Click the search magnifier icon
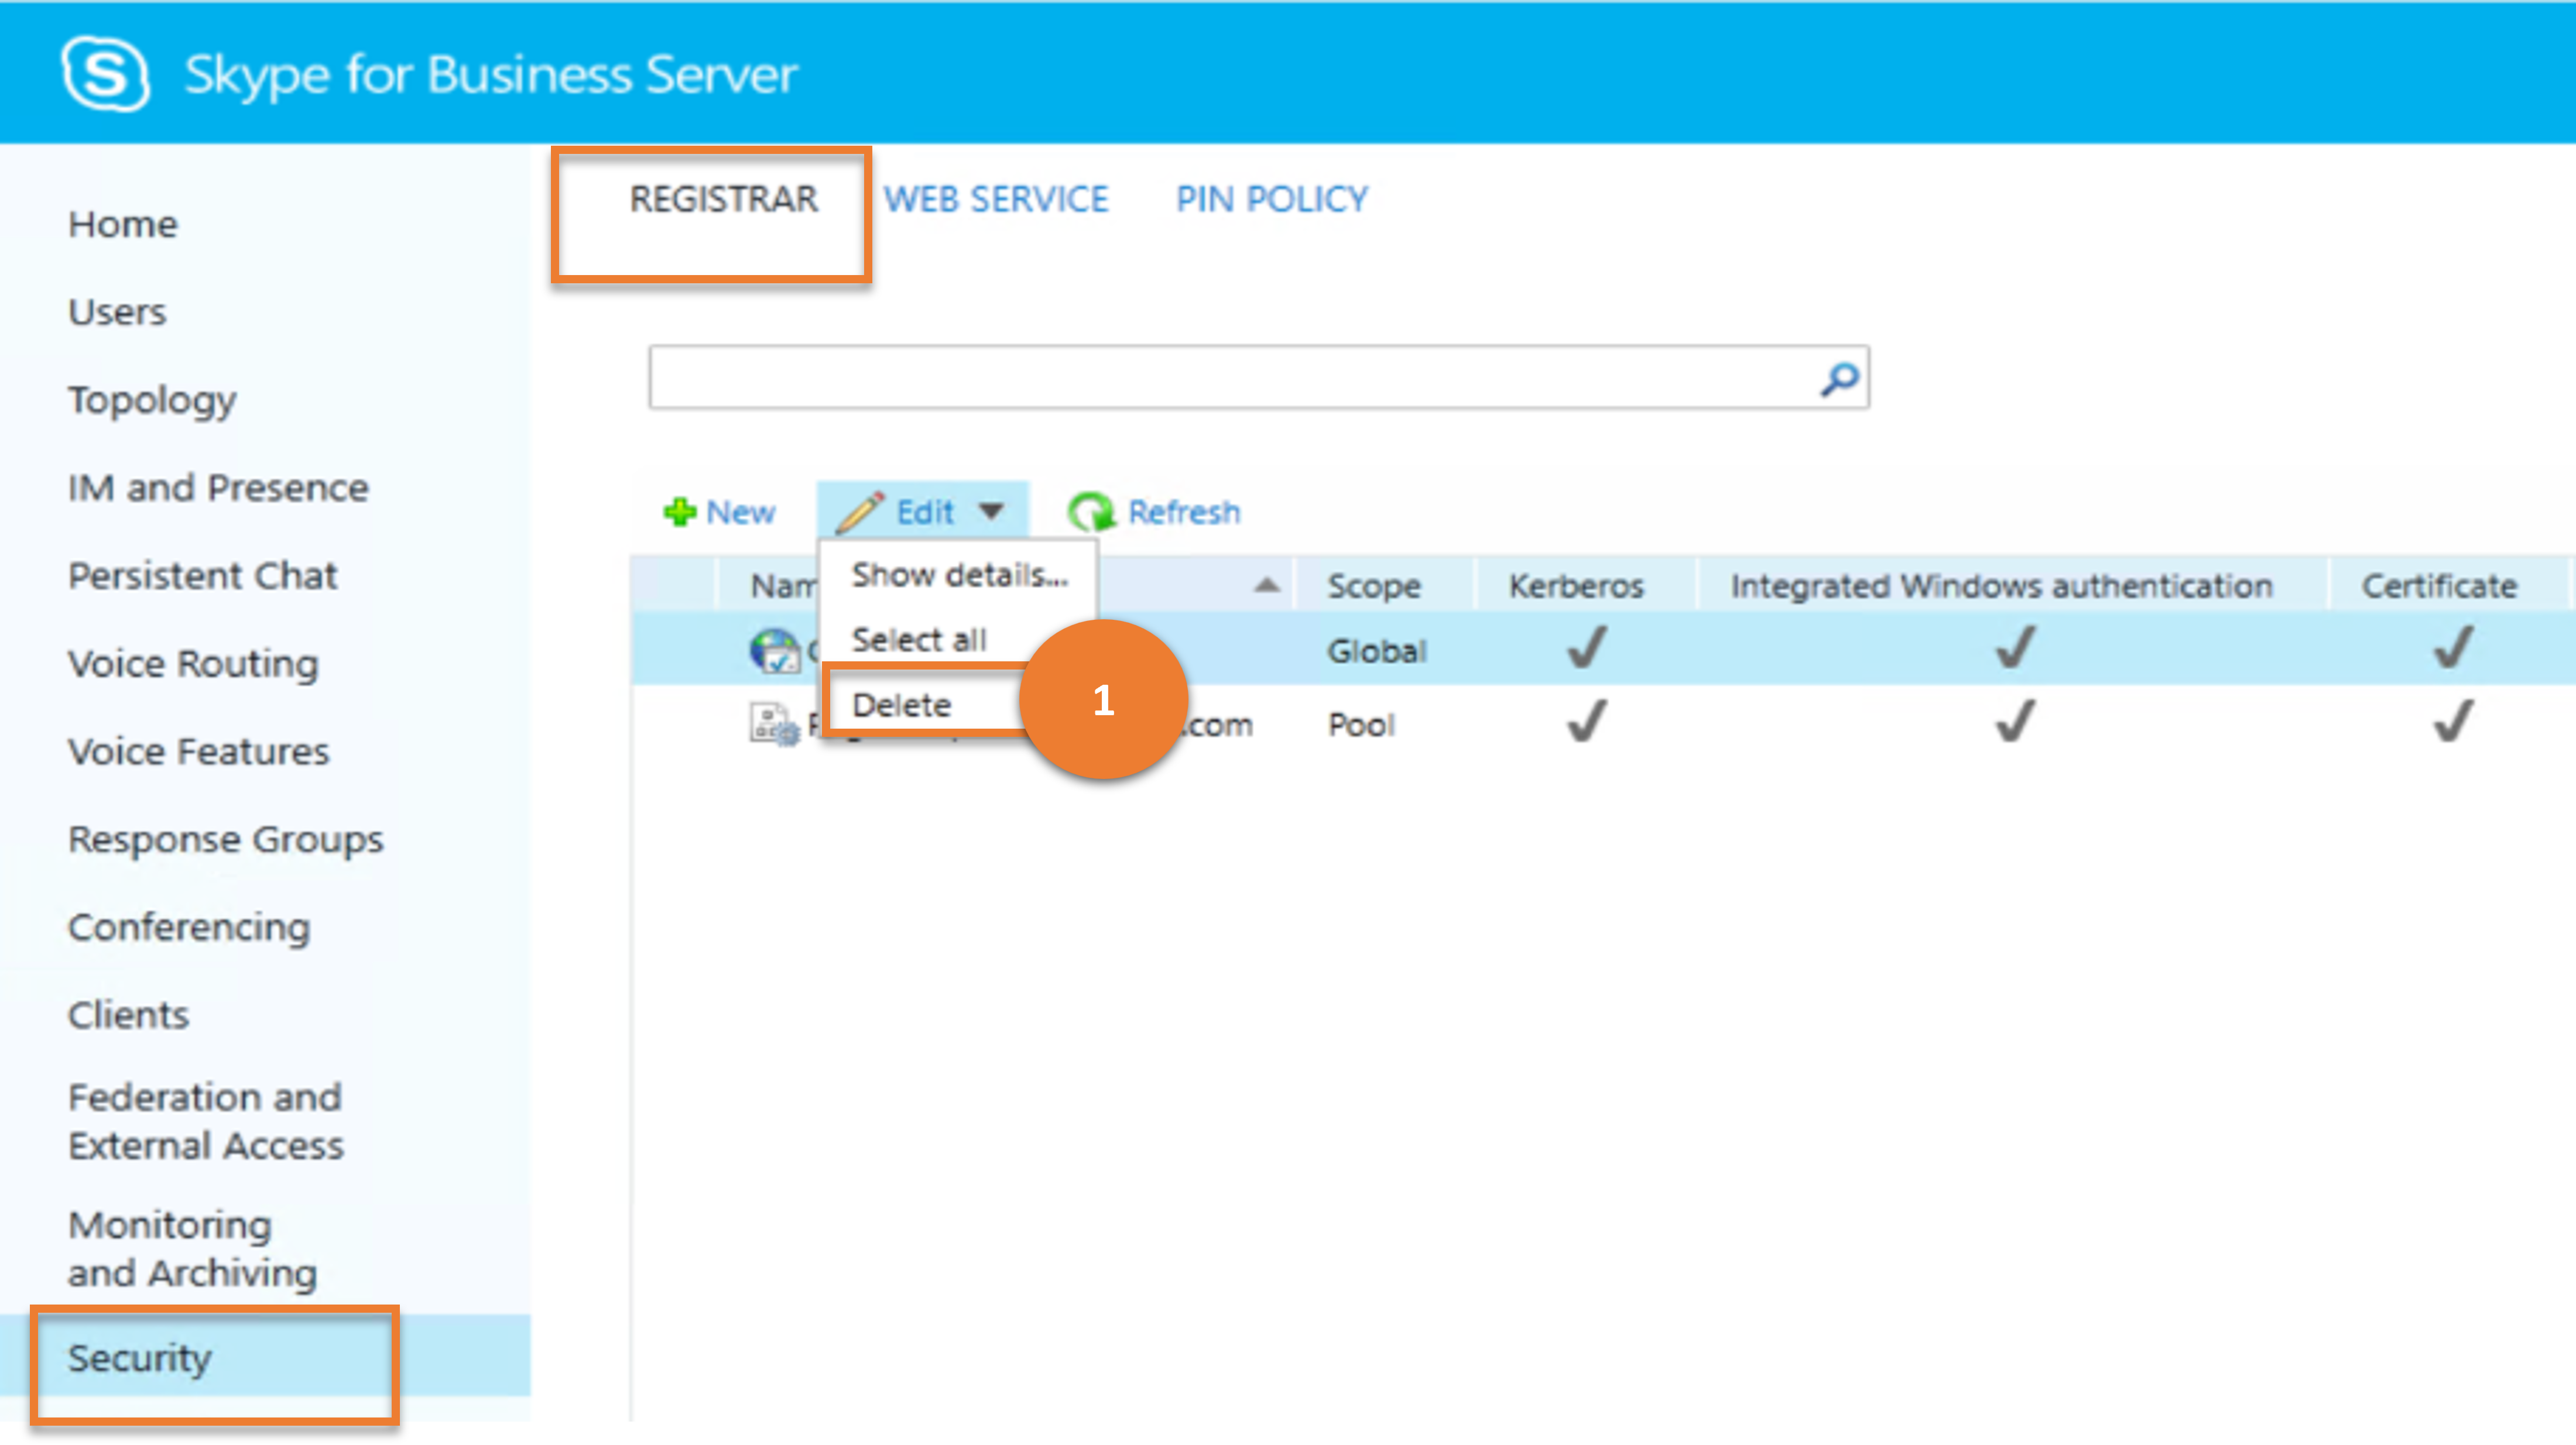Image resolution: width=2576 pixels, height=1445 pixels. tap(1839, 378)
